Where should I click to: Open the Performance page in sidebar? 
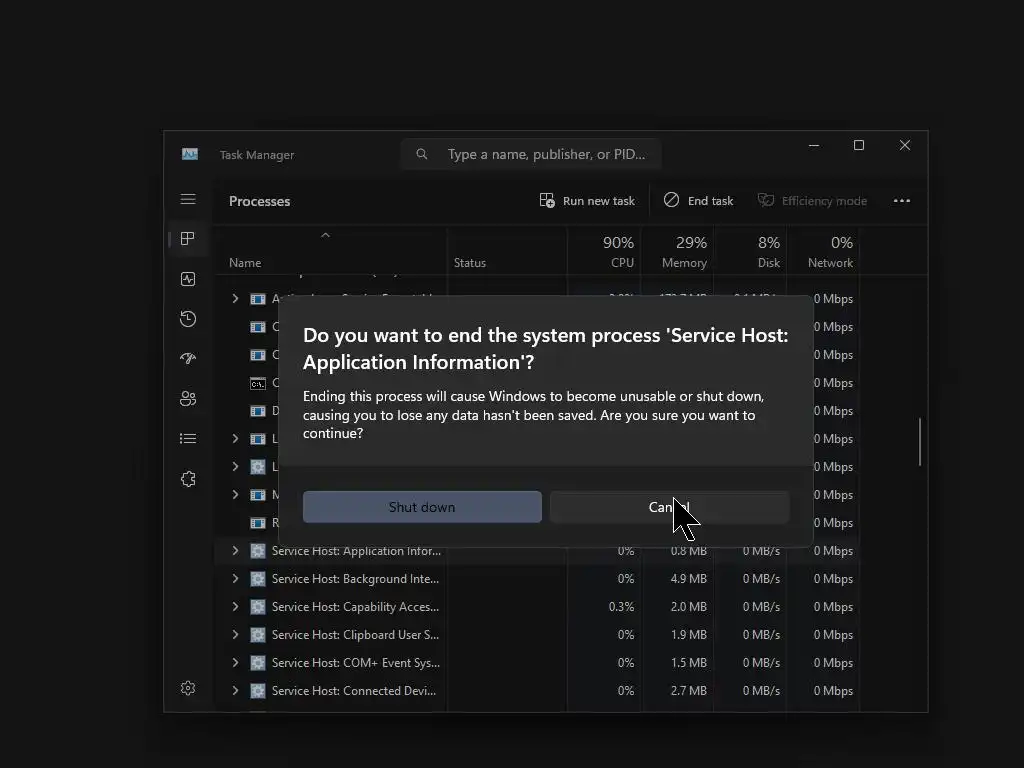point(188,279)
